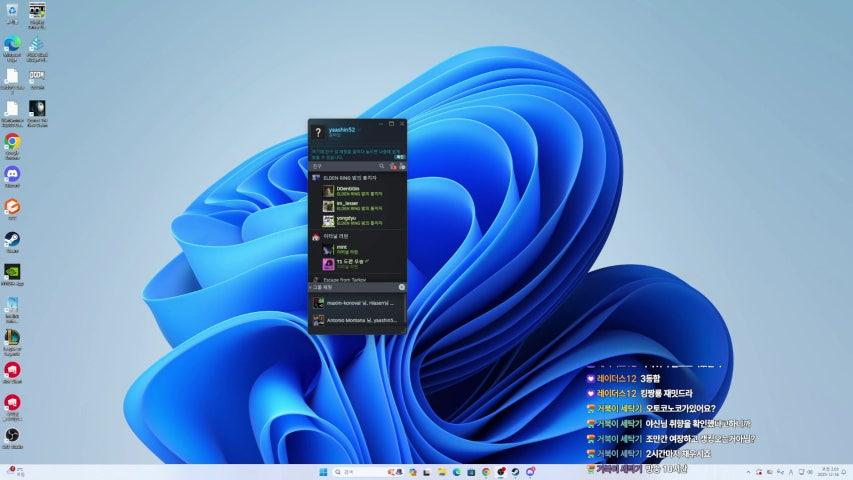The image size is (853, 480).
Task: Collapse the 그룹 채팅 section
Action: tap(323, 287)
